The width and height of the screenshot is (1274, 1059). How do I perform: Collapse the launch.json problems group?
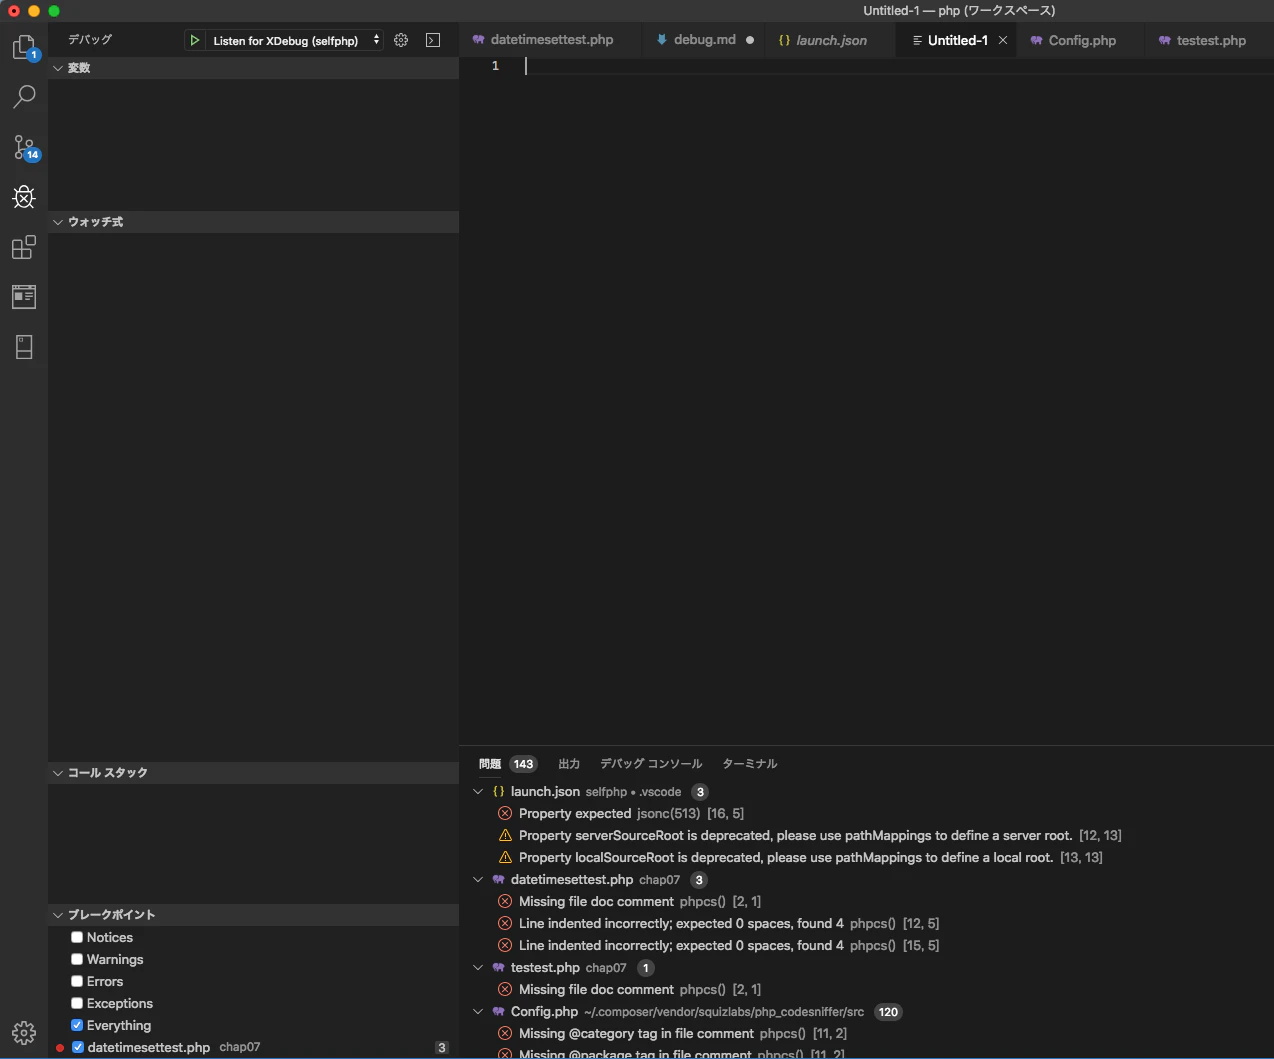[478, 791]
